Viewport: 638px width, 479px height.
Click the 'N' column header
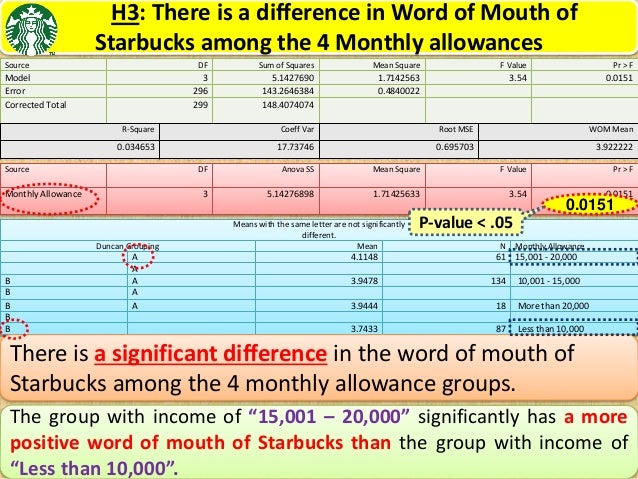pos(503,246)
